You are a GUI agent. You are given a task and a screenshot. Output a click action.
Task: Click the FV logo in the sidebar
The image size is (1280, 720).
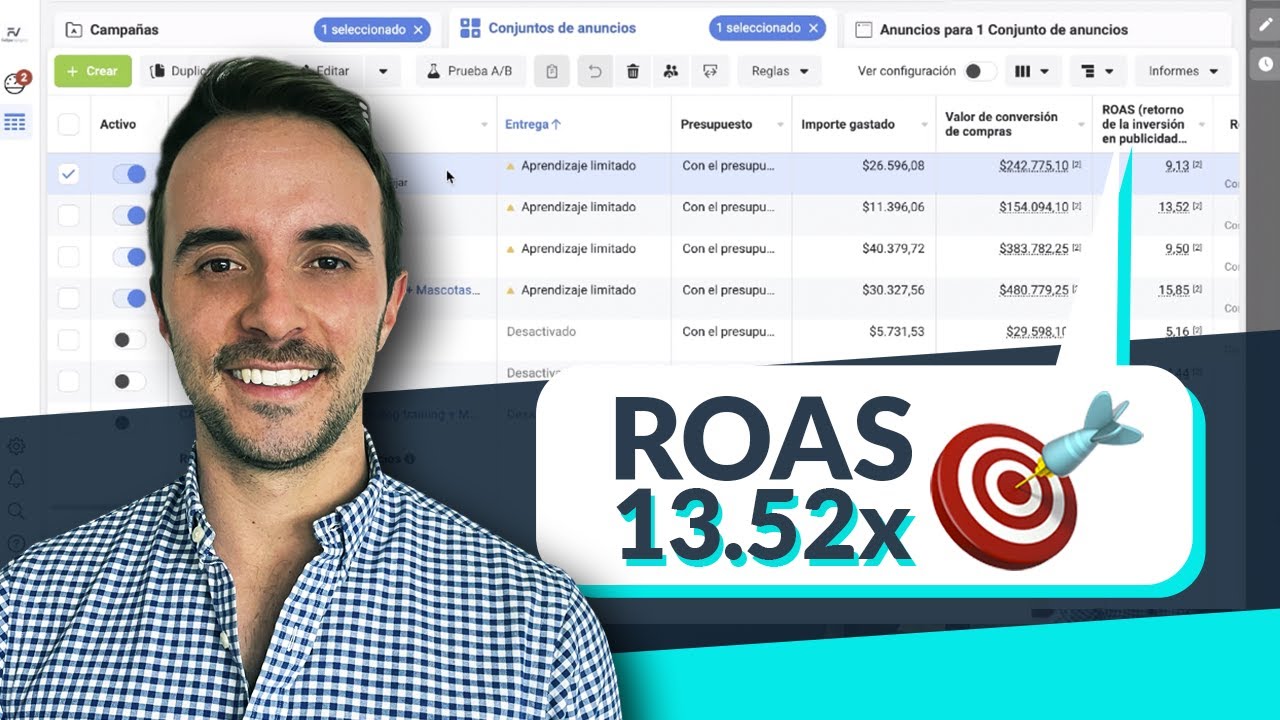(x=14, y=35)
